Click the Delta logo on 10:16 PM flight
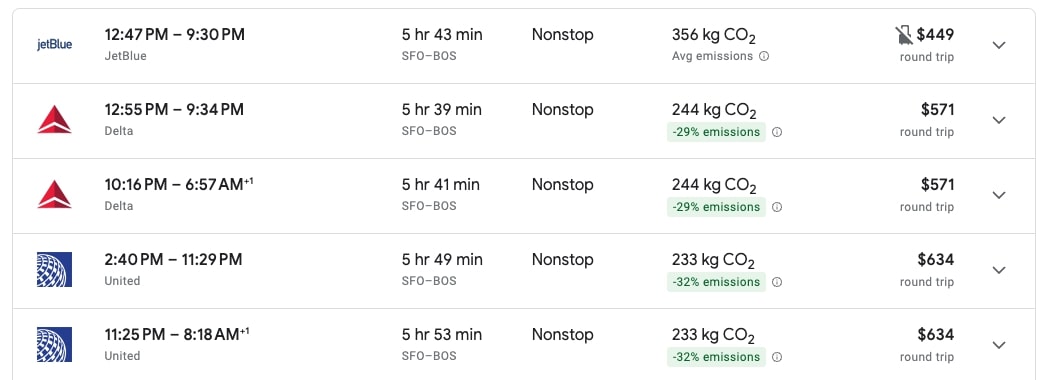The width and height of the screenshot is (1041, 380). click(54, 195)
